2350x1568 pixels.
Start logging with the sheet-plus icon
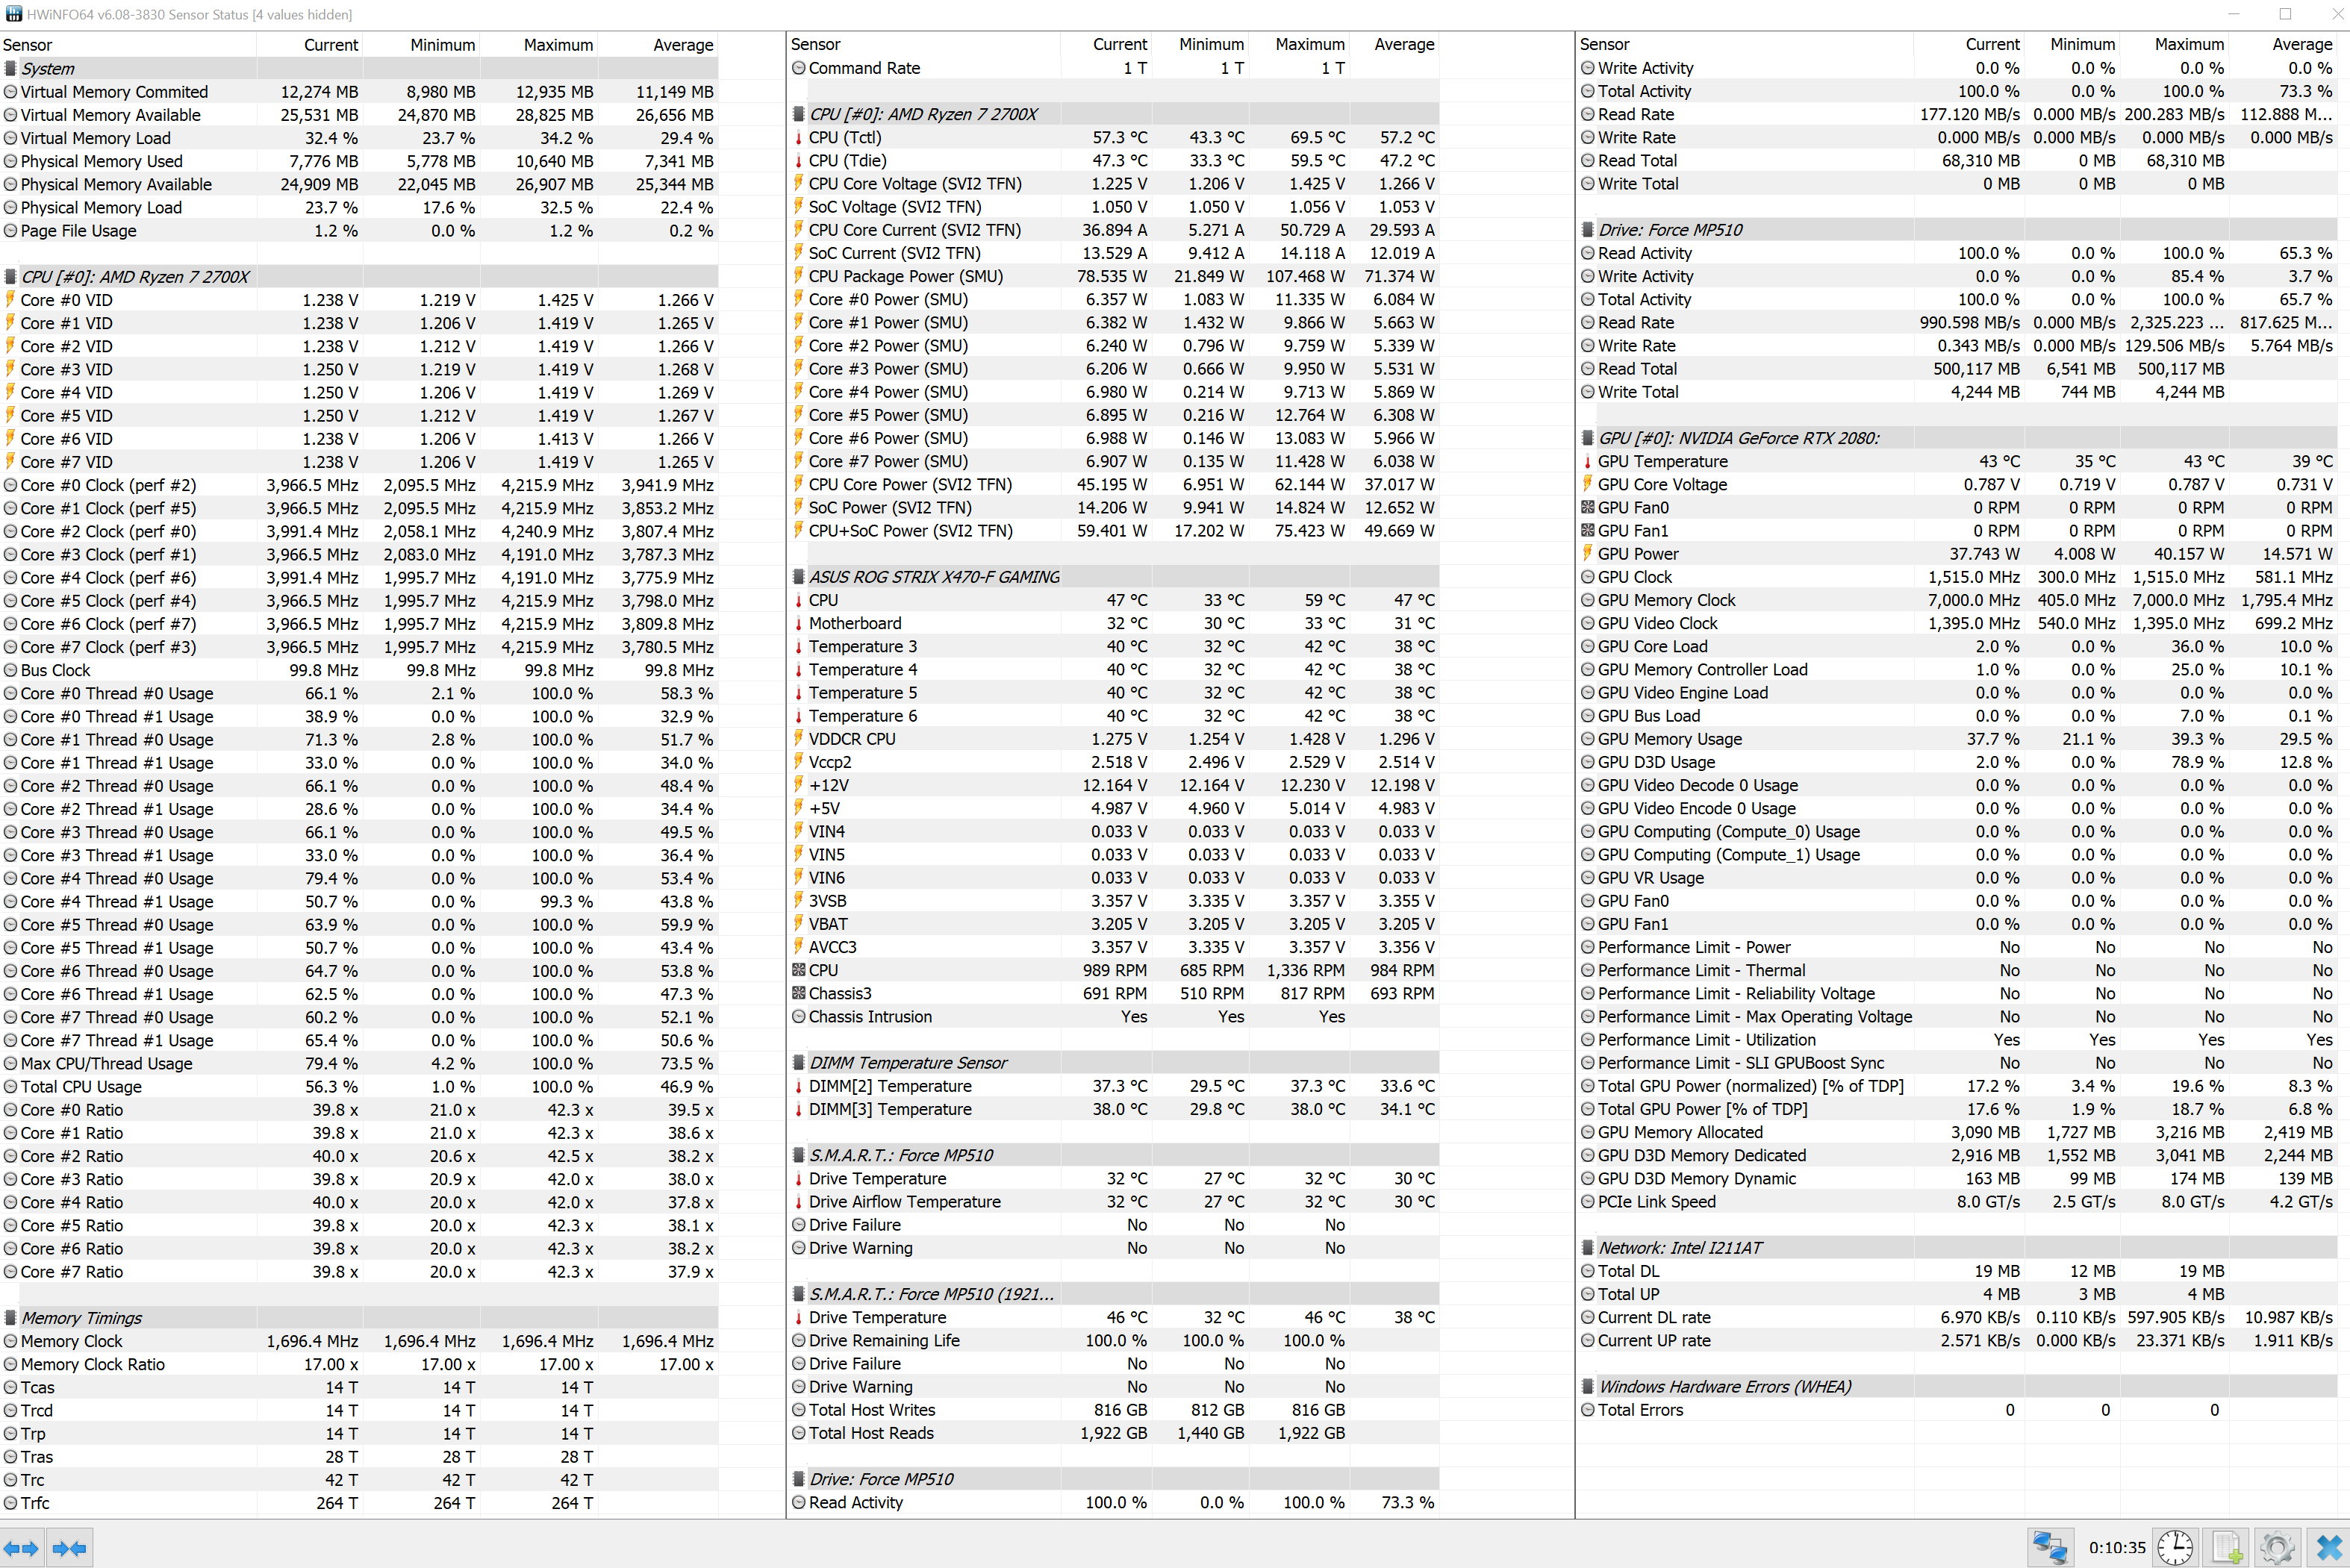point(2226,1547)
